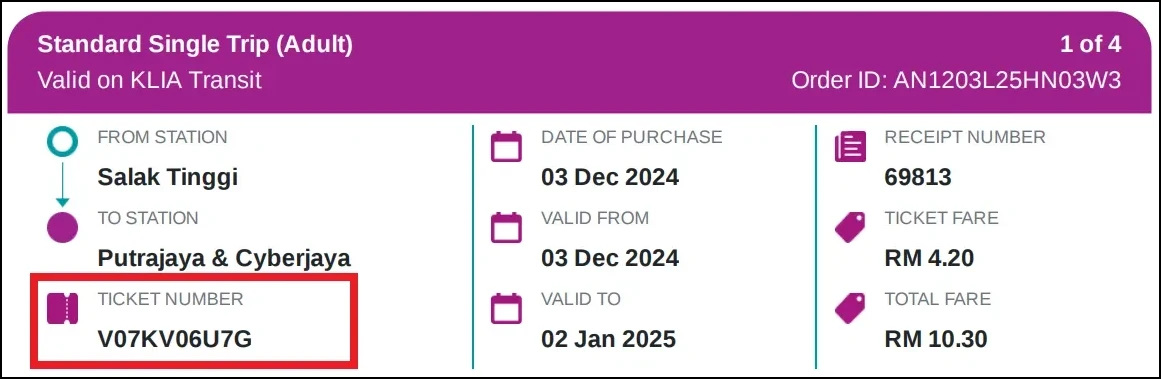Click the Order ID AN1203L25HN03W3 text
1161x379 pixels.
coord(956,80)
